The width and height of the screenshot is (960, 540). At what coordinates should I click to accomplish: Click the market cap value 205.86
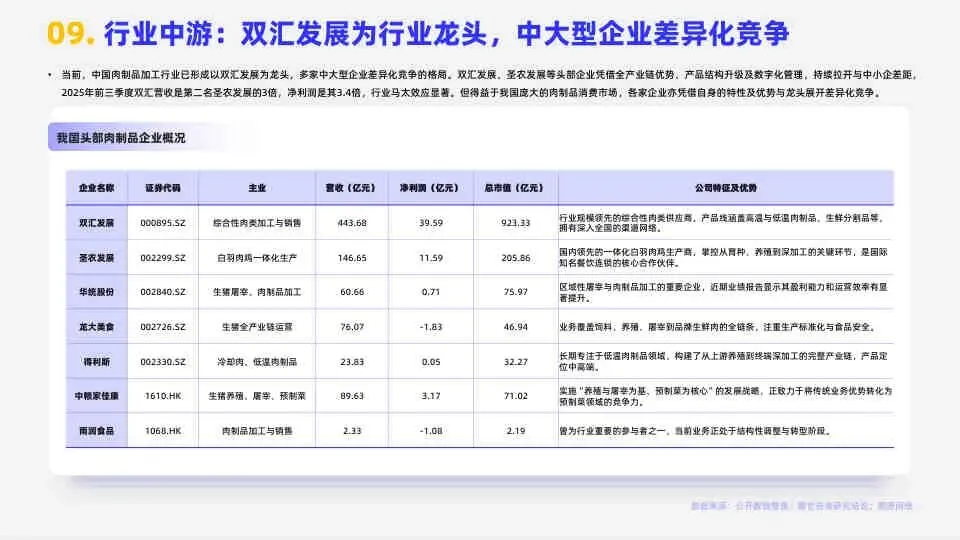(516, 258)
